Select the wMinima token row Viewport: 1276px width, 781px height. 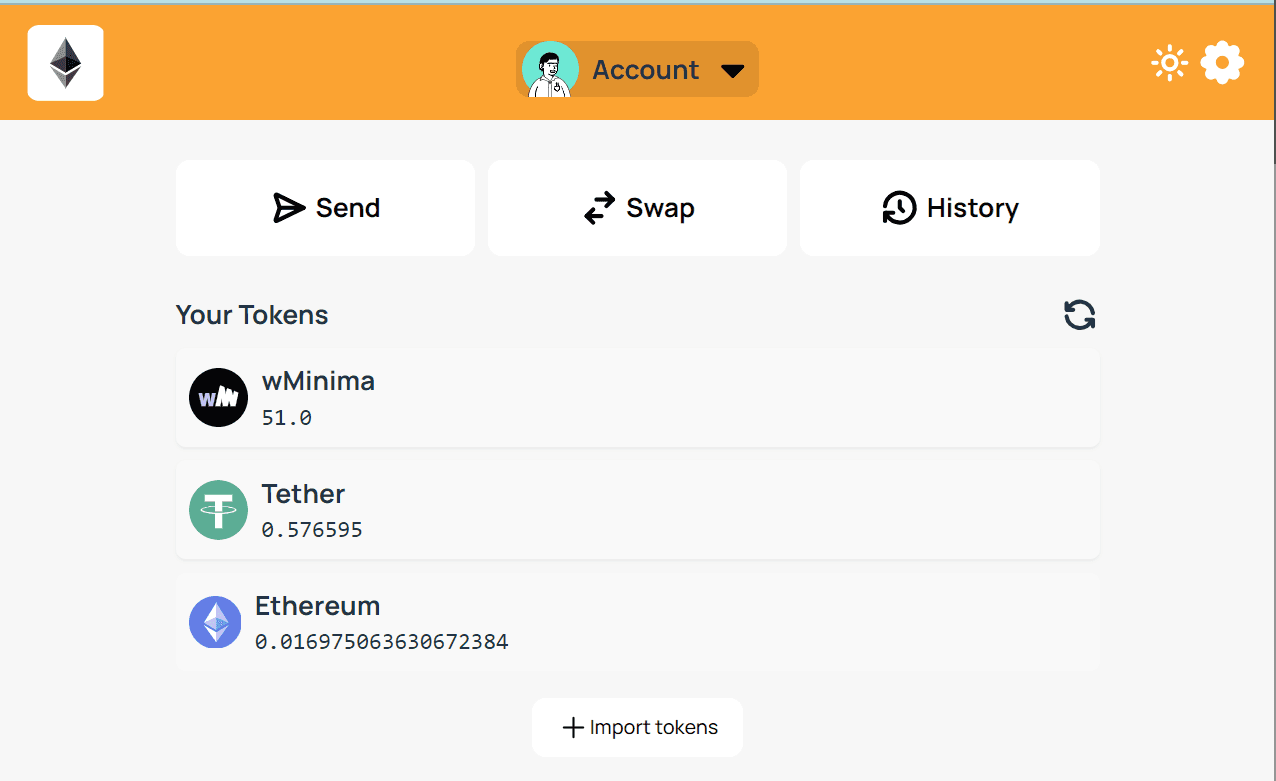[x=638, y=398]
